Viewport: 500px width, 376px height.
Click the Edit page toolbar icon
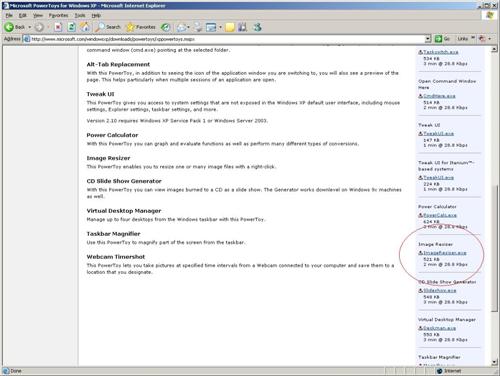pos(211,27)
